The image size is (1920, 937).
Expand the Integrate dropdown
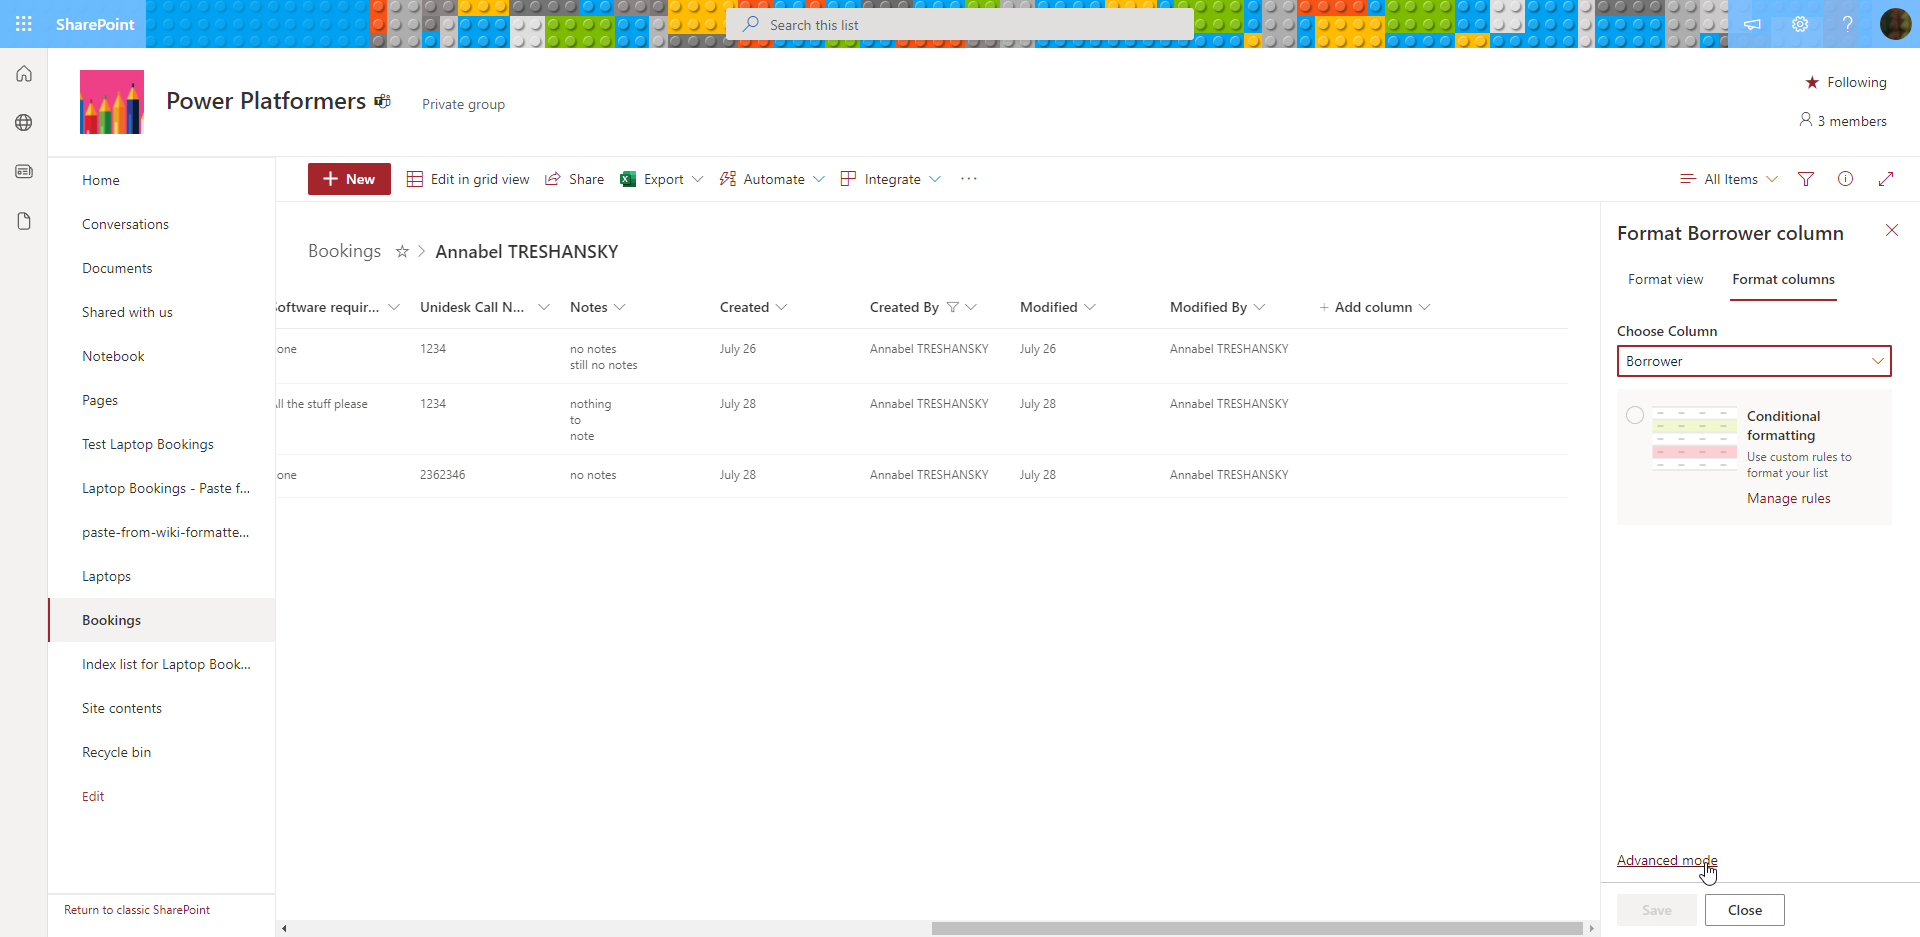coord(935,179)
